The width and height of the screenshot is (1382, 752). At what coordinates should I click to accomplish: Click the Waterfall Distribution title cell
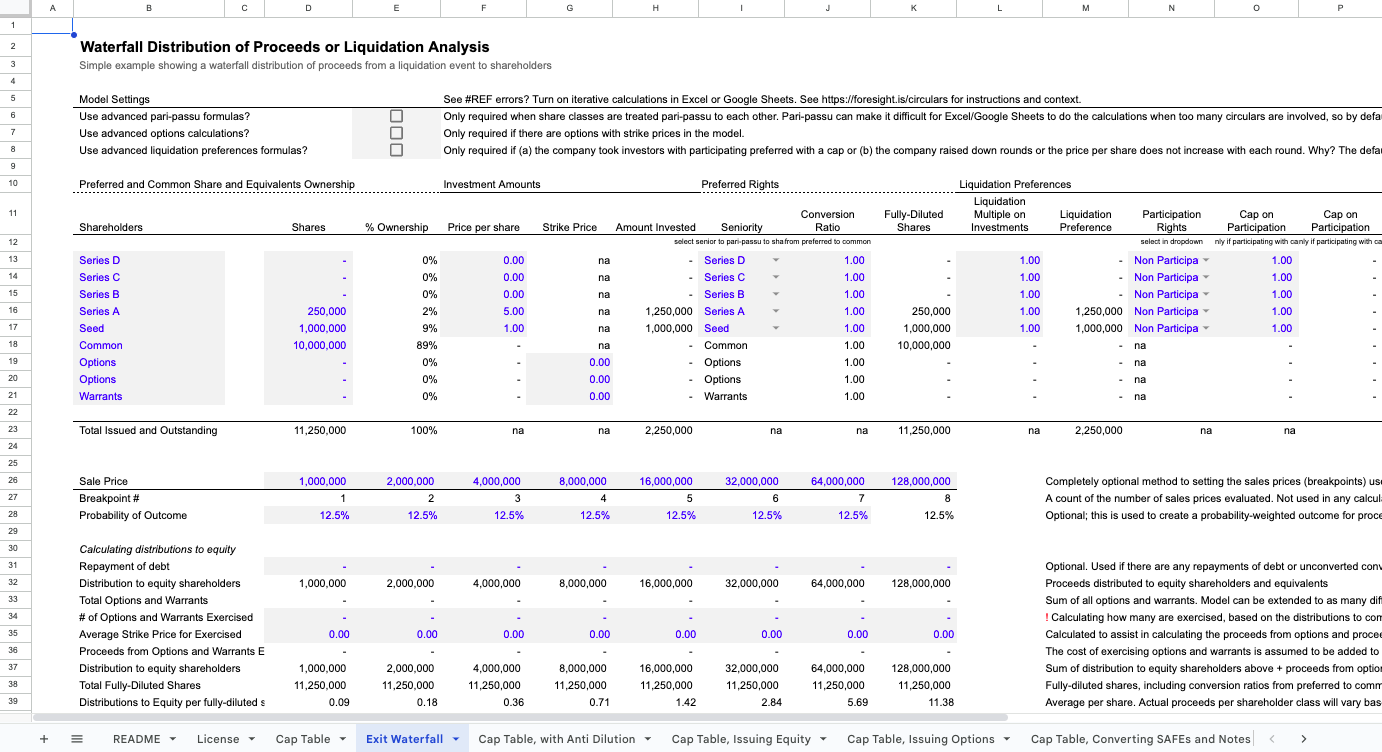(285, 47)
